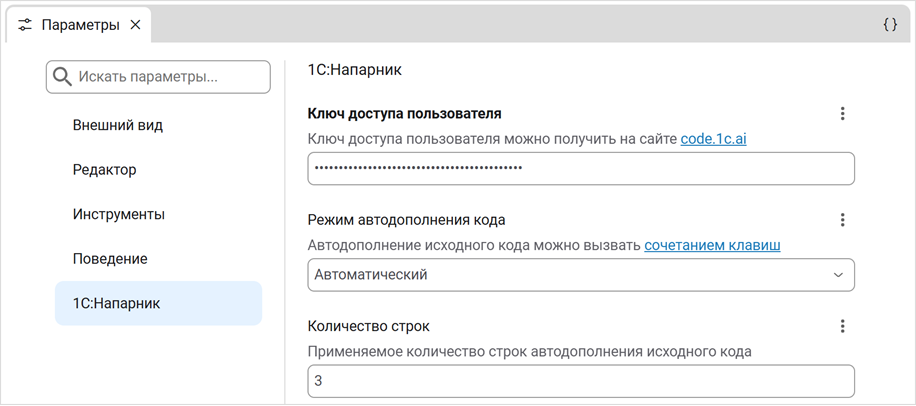Click the magnifier icon in search box
Viewport: 916px width, 406px height.
(62, 77)
